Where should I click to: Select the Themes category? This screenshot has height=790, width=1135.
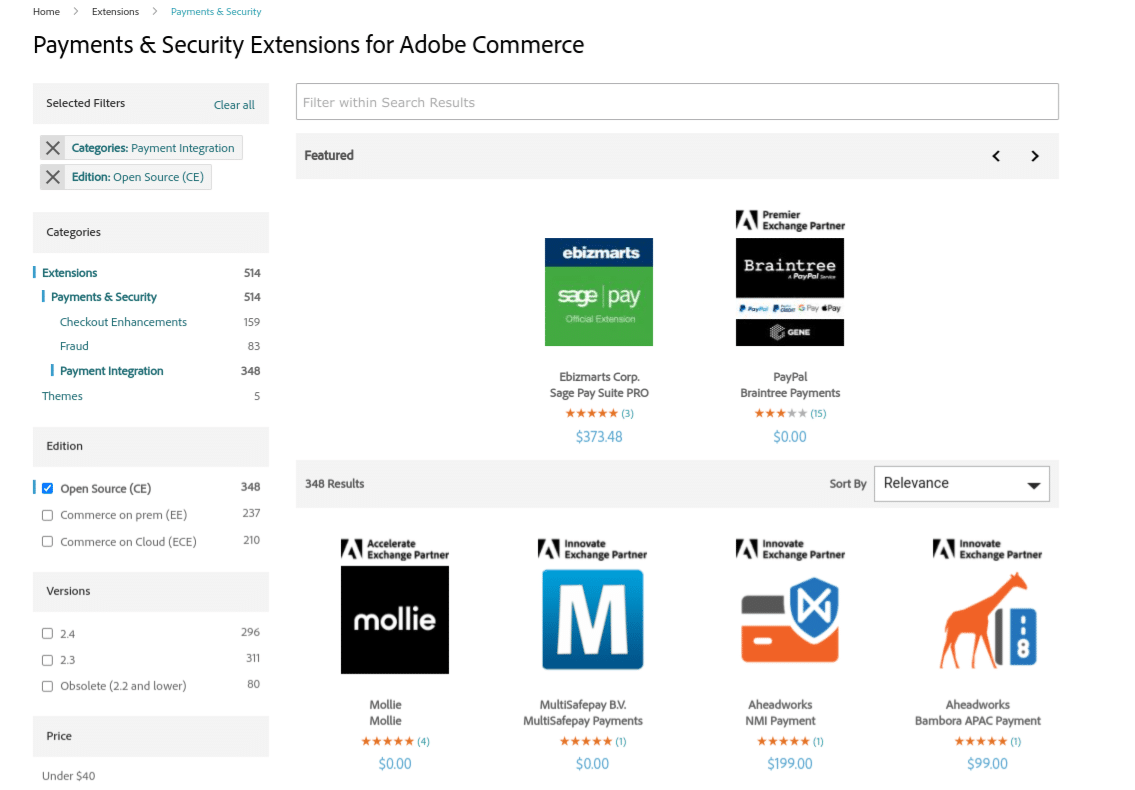coord(62,396)
